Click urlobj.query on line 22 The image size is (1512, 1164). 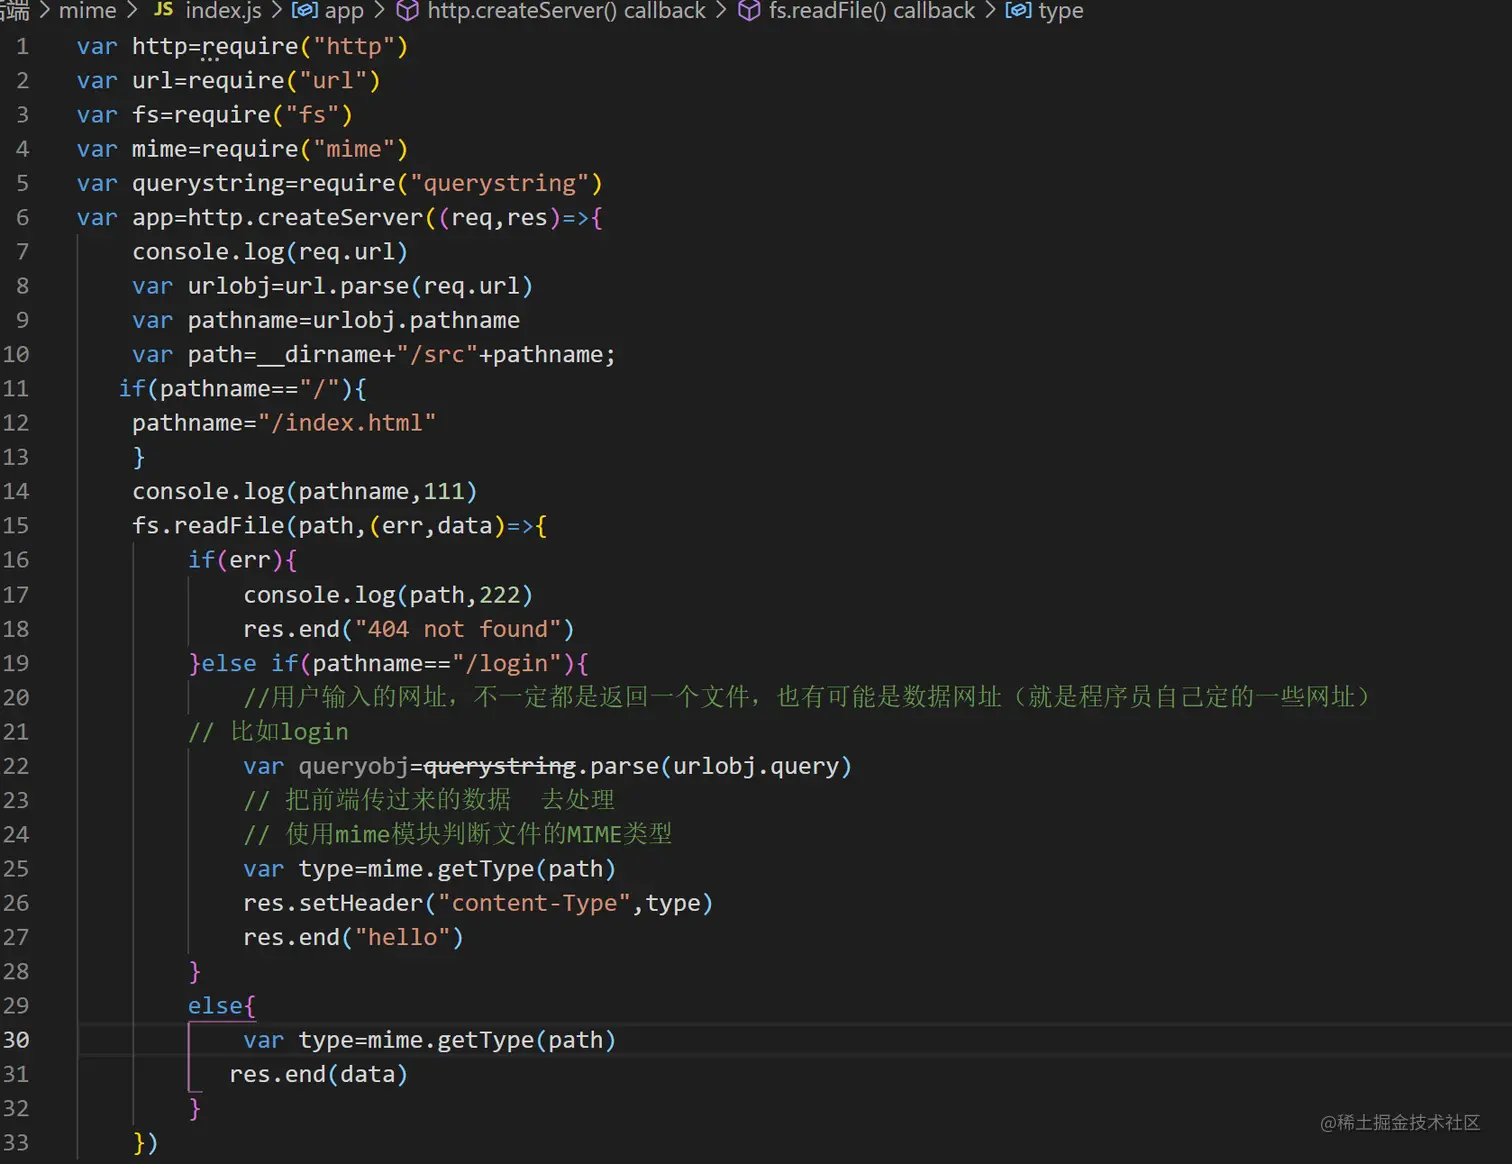(755, 766)
